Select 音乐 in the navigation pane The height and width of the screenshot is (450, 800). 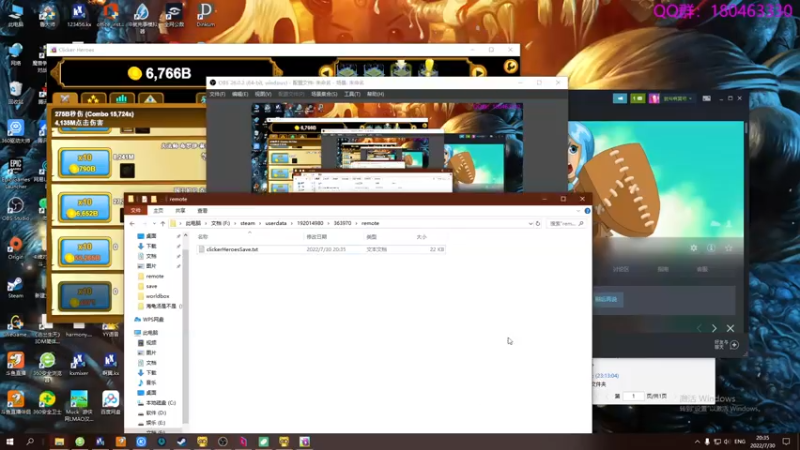[147, 383]
